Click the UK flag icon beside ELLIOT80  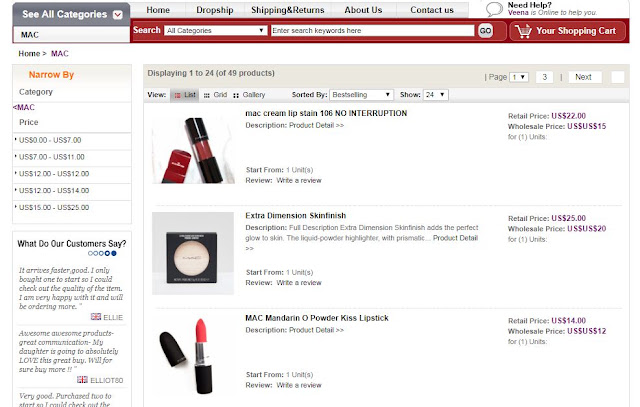tap(82, 380)
